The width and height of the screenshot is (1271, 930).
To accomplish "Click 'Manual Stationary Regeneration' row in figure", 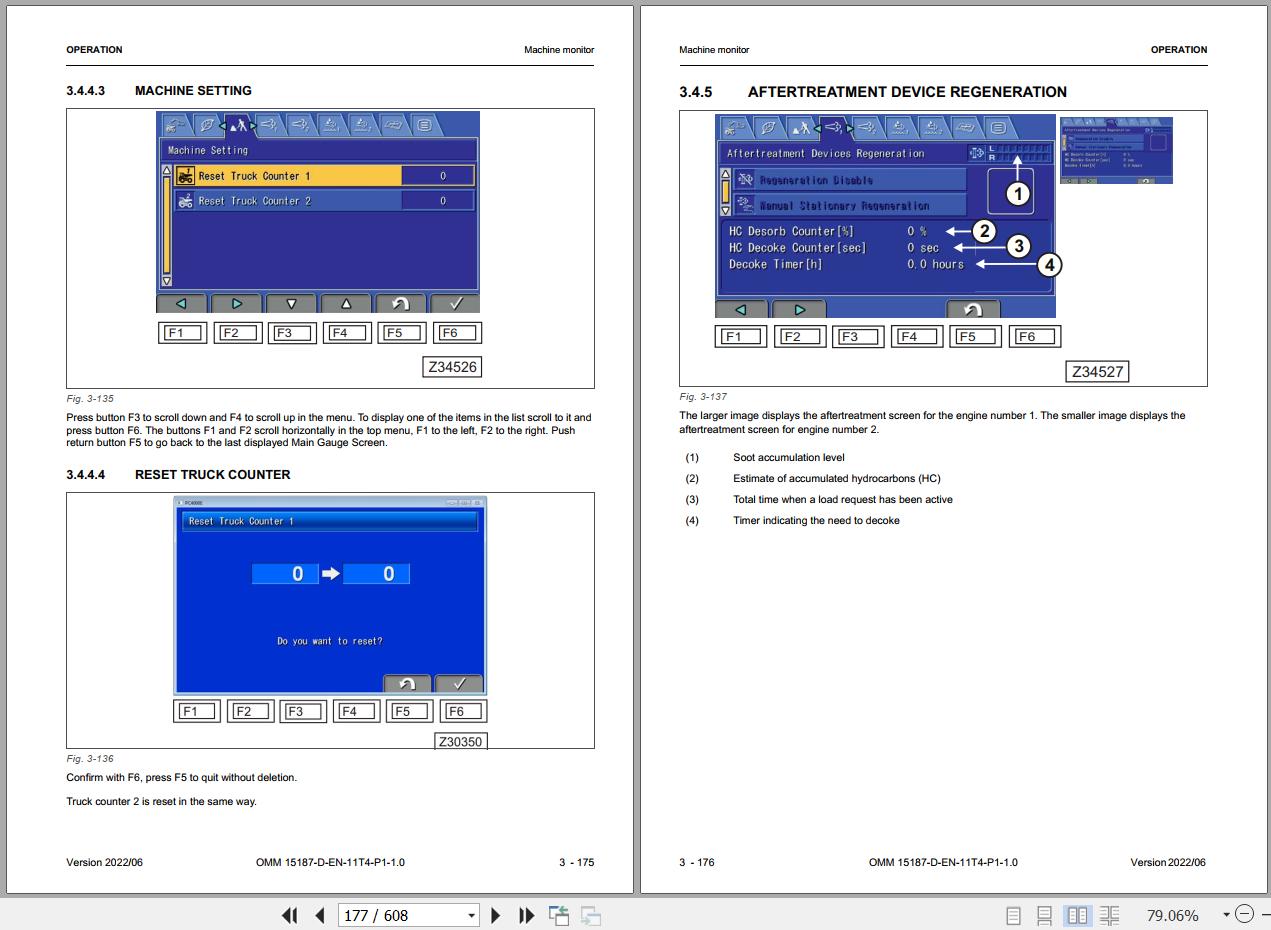I will click(x=850, y=205).
